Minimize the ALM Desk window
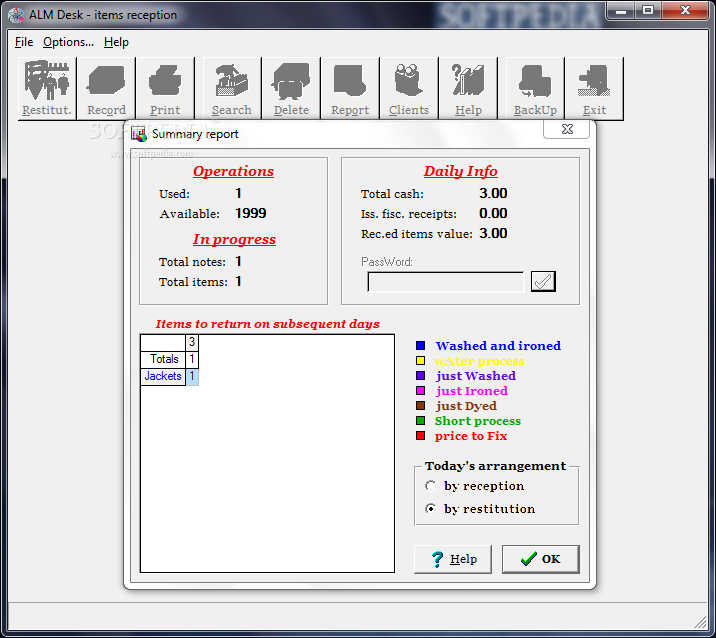The height and width of the screenshot is (638, 716). pyautogui.click(x=621, y=10)
